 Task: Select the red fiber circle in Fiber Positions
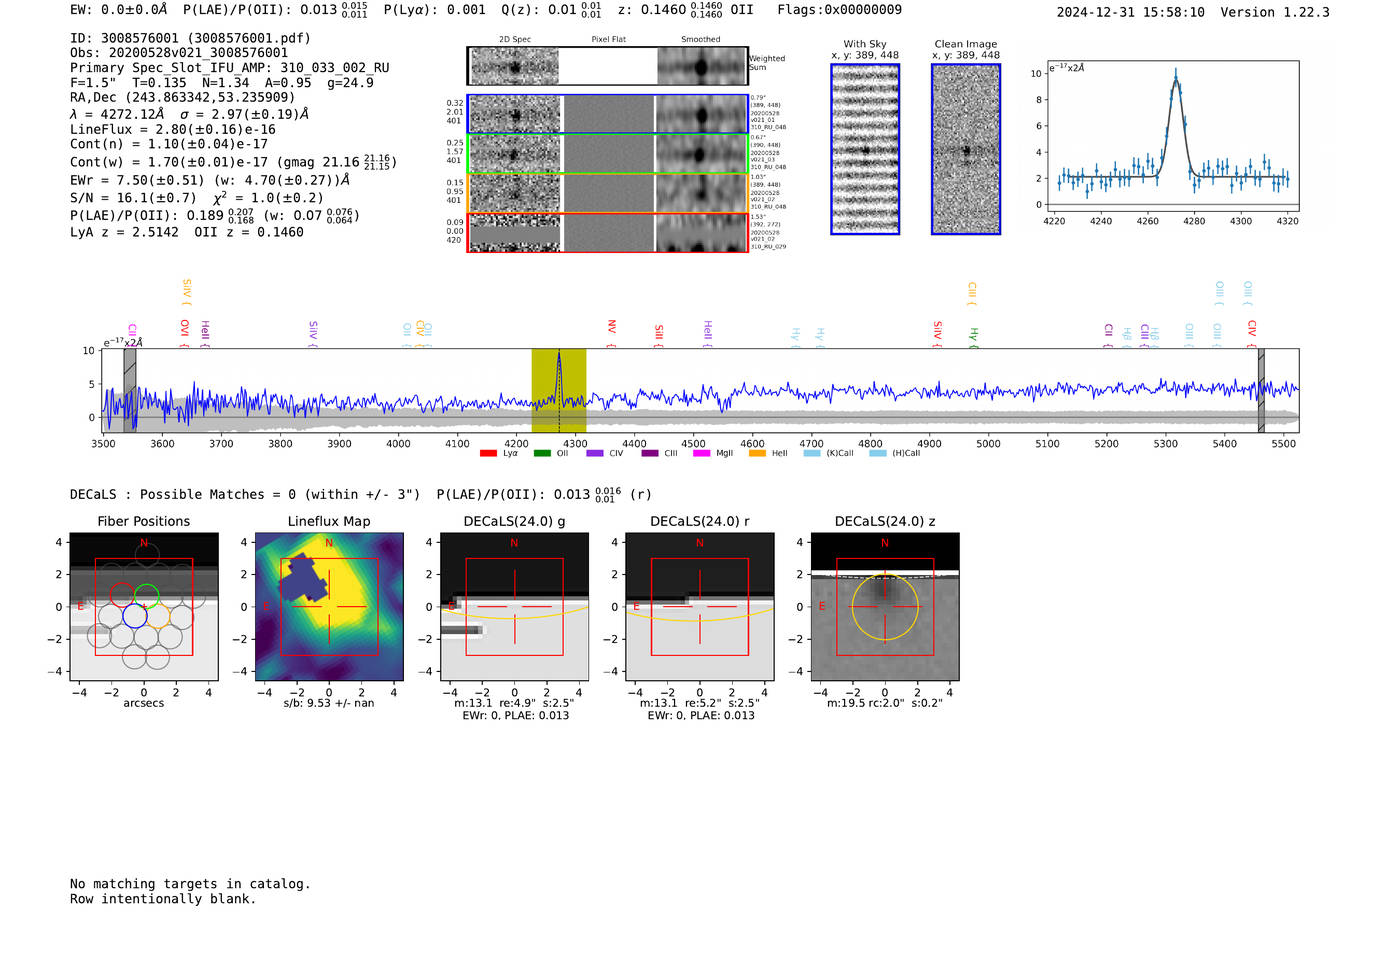pyautogui.click(x=122, y=595)
